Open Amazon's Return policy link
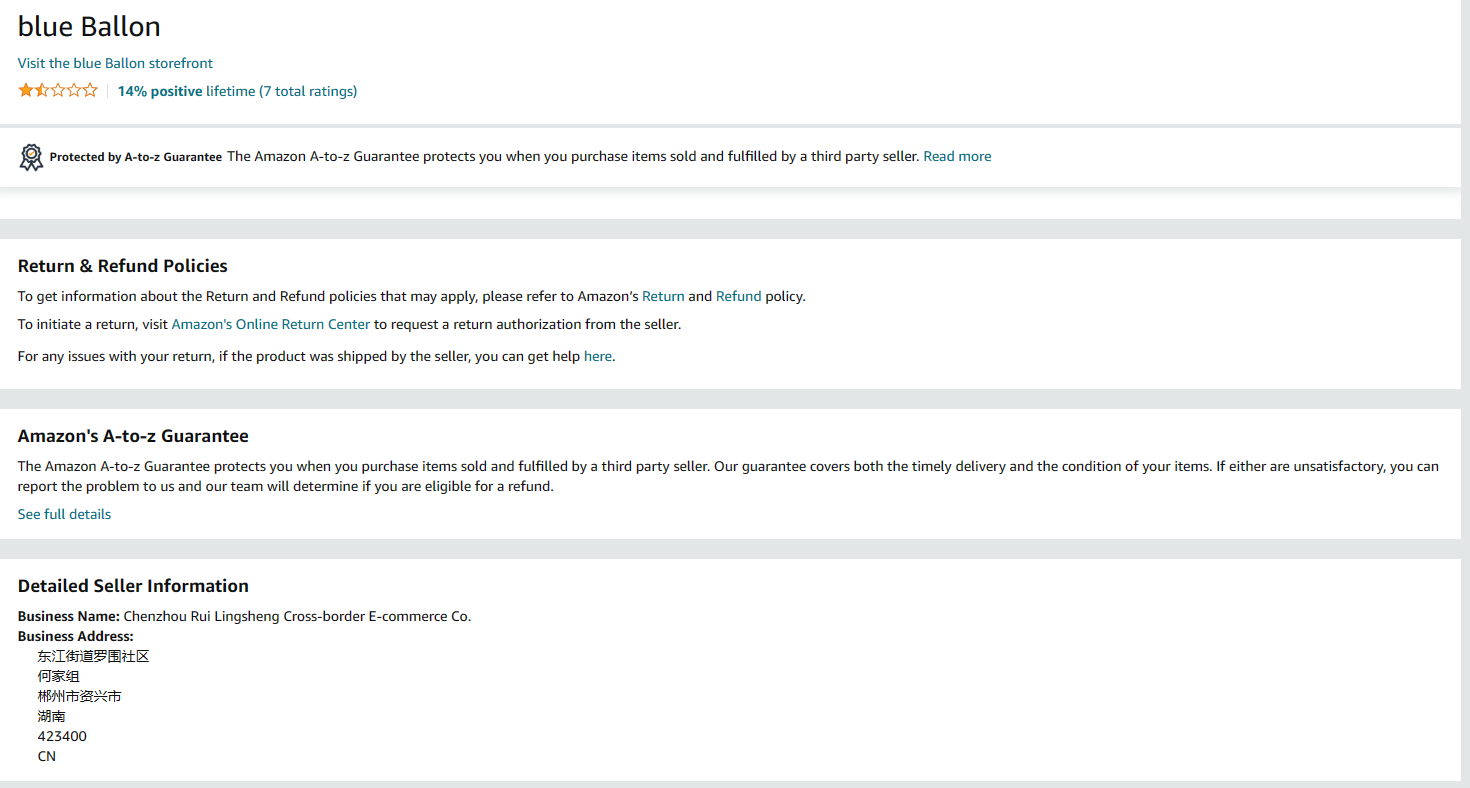Image resolution: width=1470 pixels, height=788 pixels. tap(663, 296)
